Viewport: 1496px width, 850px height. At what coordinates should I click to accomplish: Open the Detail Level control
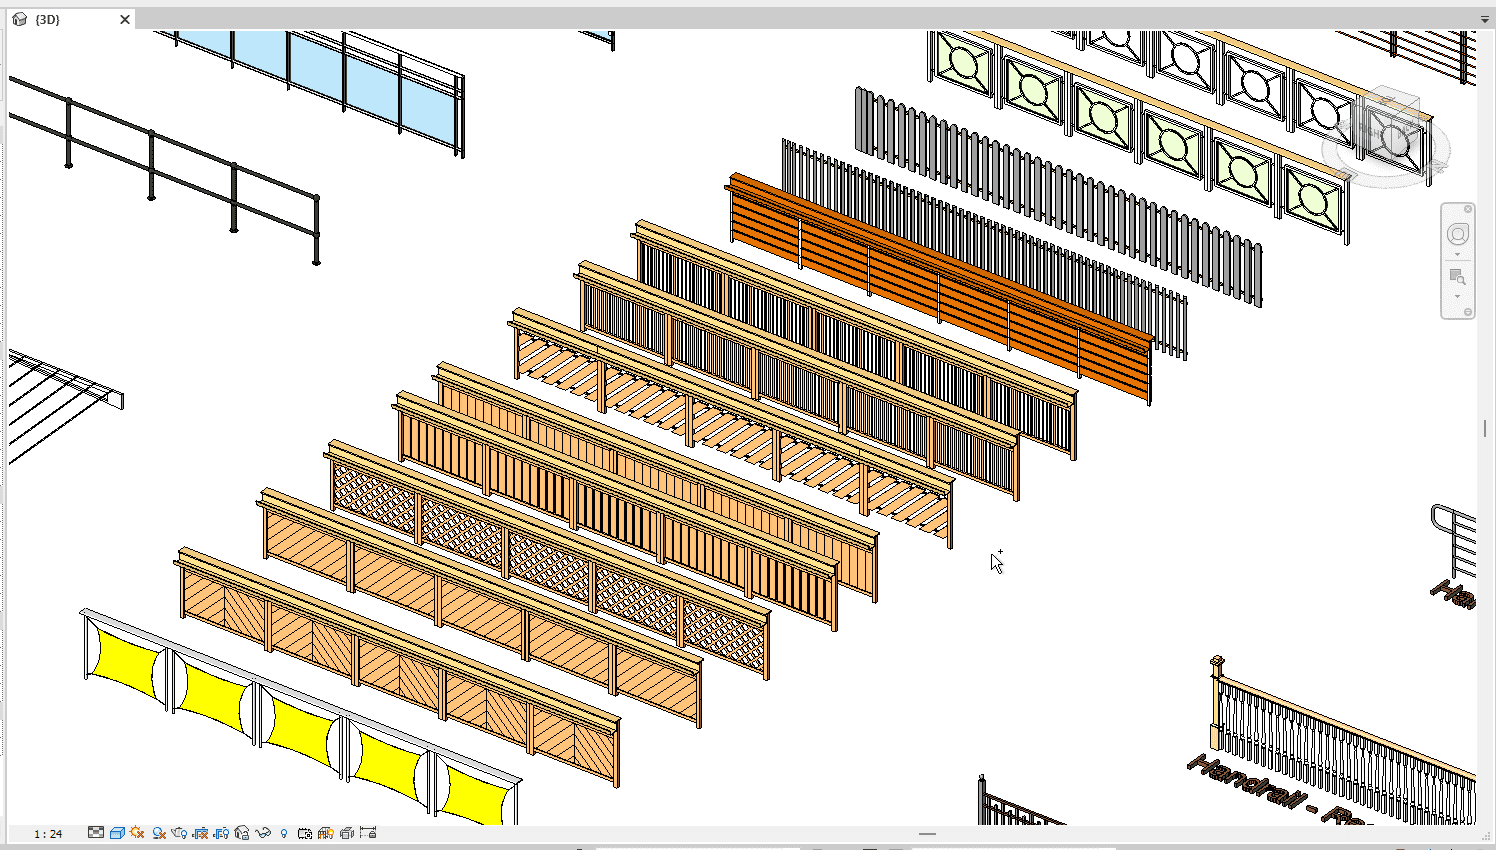coord(96,833)
